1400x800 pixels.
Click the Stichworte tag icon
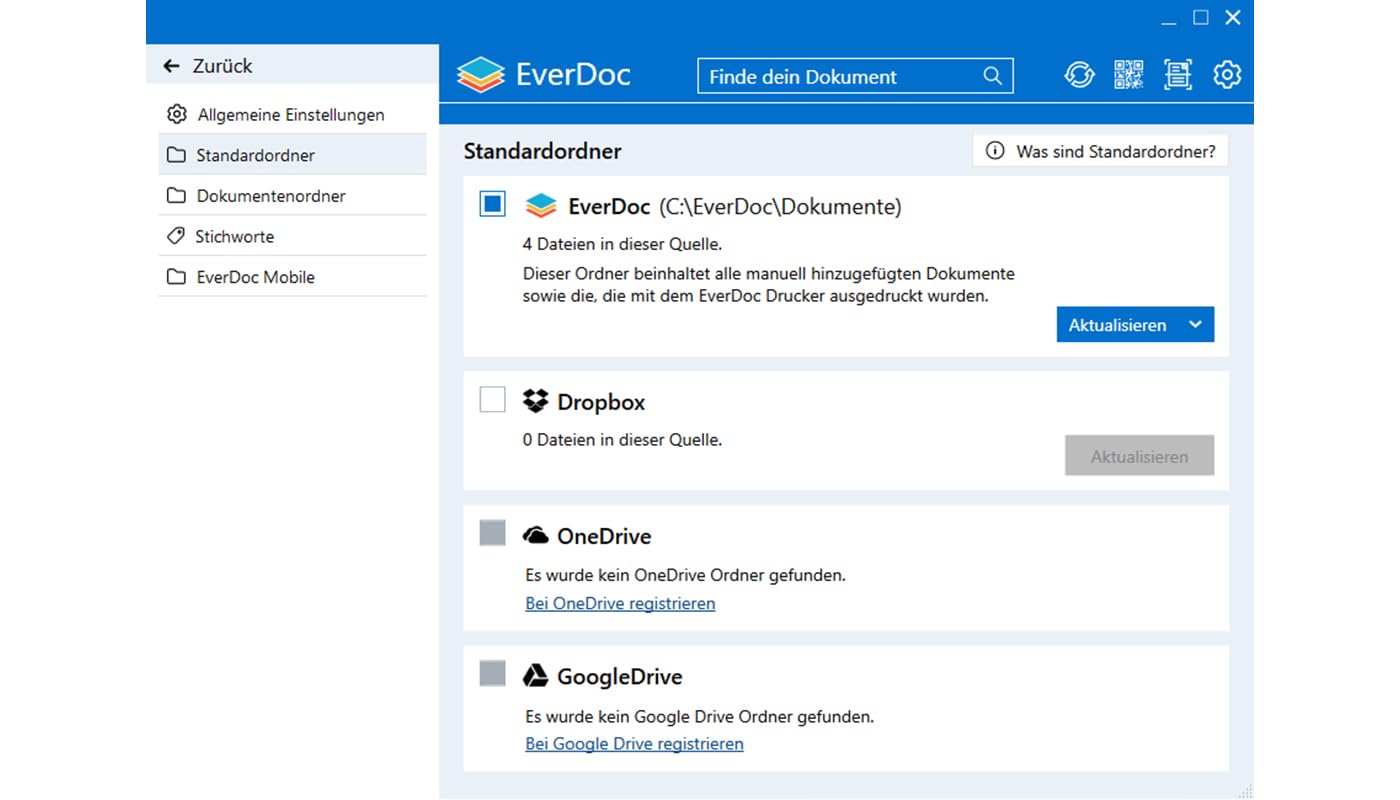pos(176,236)
